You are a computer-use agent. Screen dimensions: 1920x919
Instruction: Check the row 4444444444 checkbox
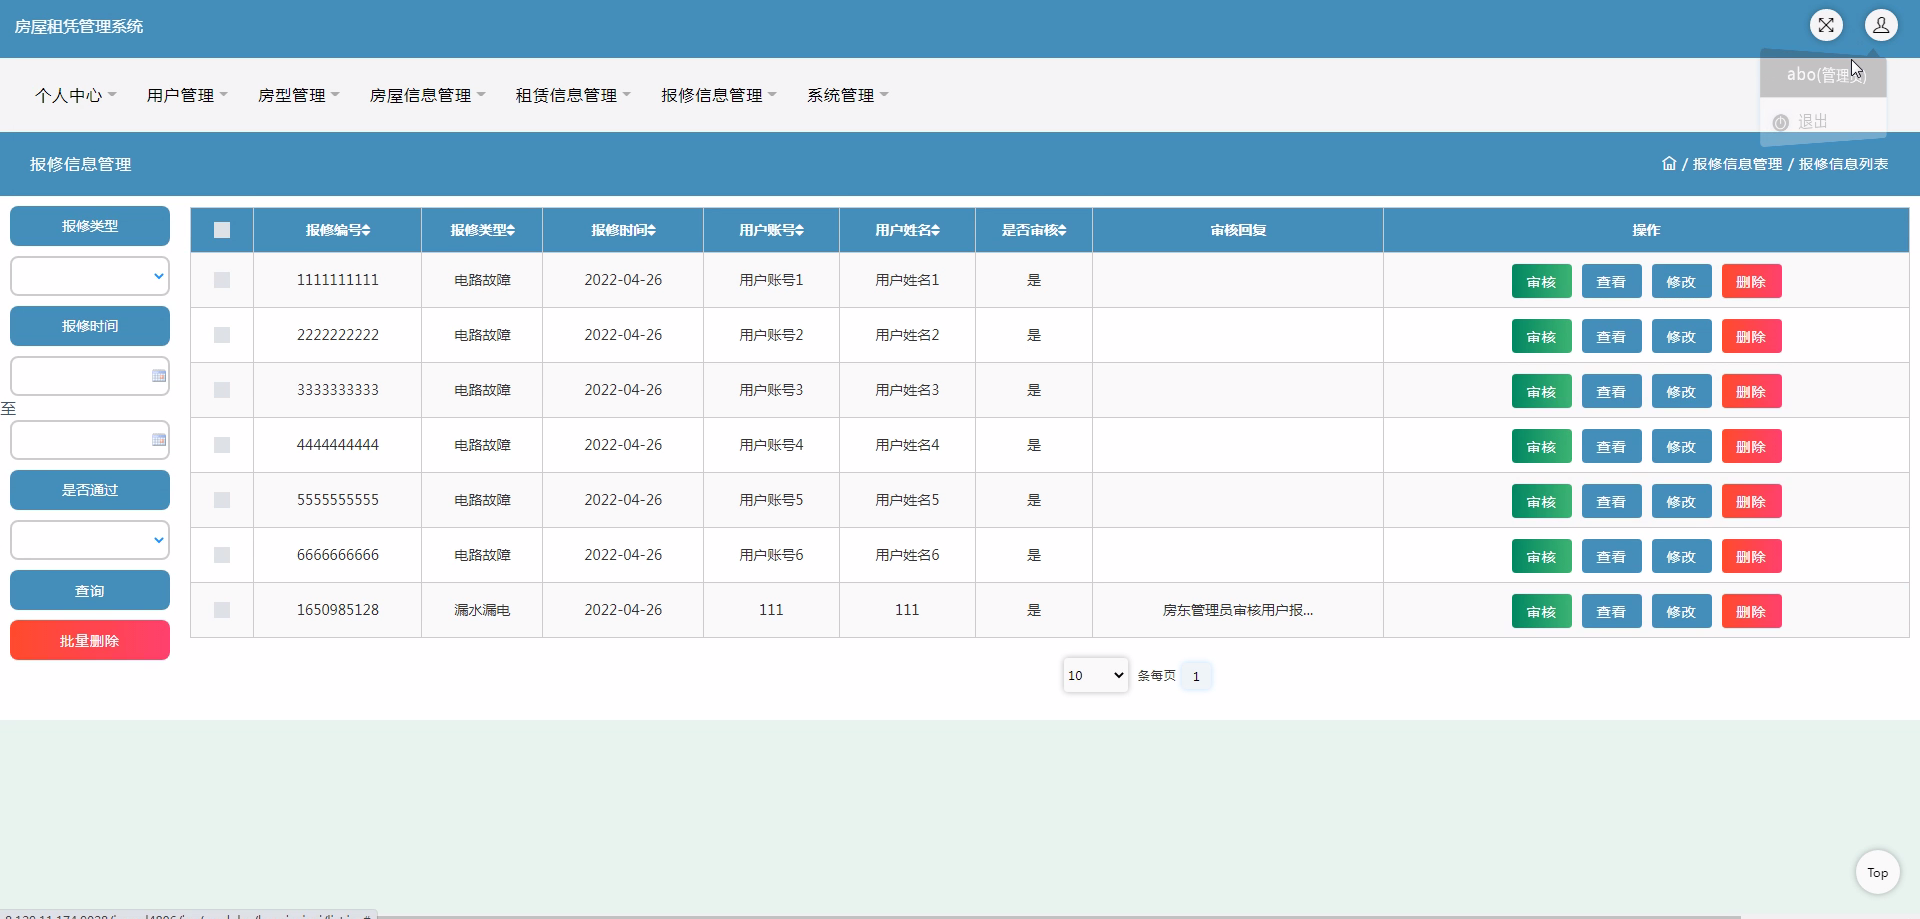(222, 445)
